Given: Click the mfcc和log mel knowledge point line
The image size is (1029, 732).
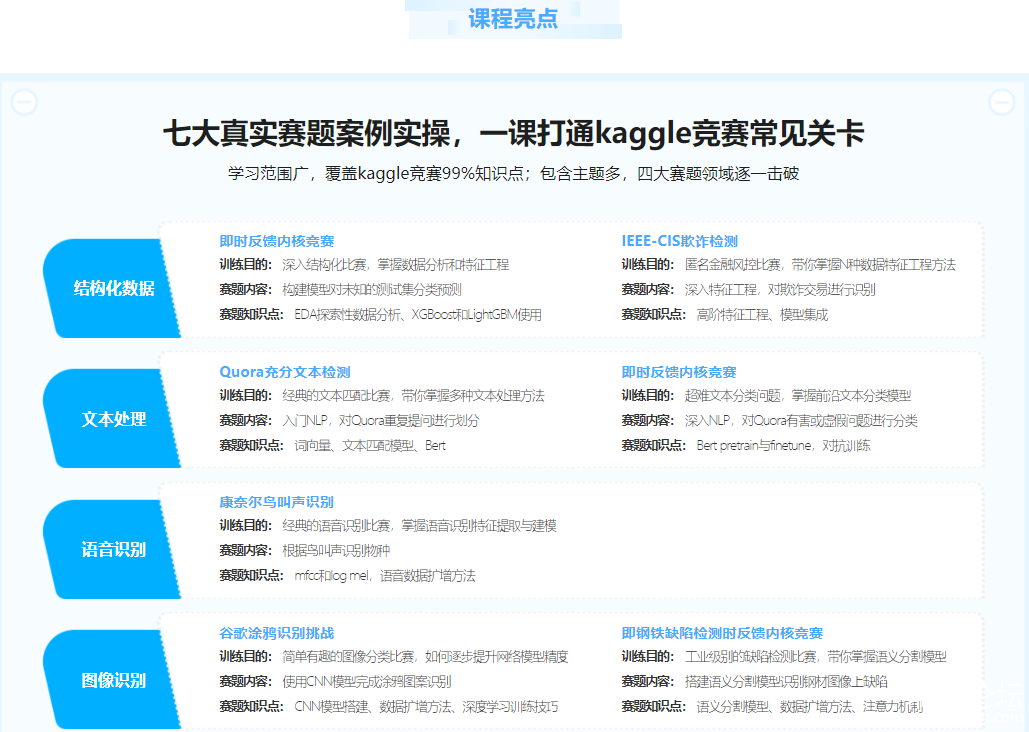Looking at the screenshot, I should pyautogui.click(x=385, y=575).
